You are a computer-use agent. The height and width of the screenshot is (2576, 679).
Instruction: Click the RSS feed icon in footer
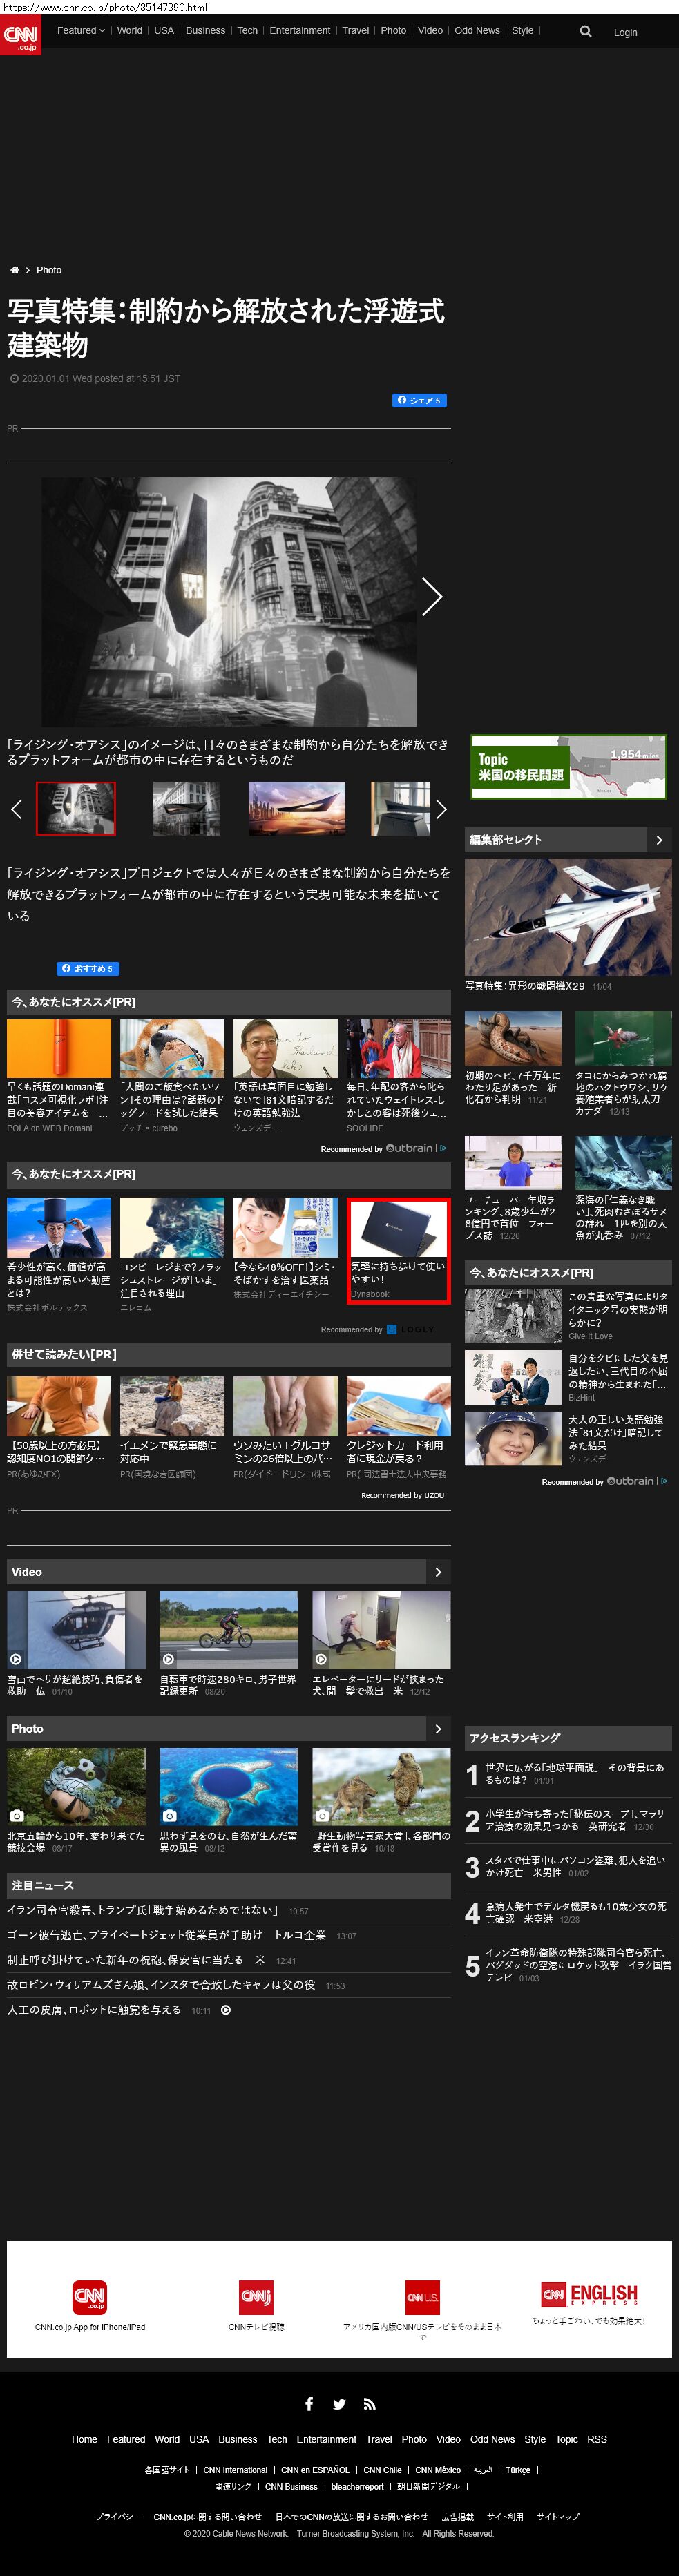point(369,2404)
